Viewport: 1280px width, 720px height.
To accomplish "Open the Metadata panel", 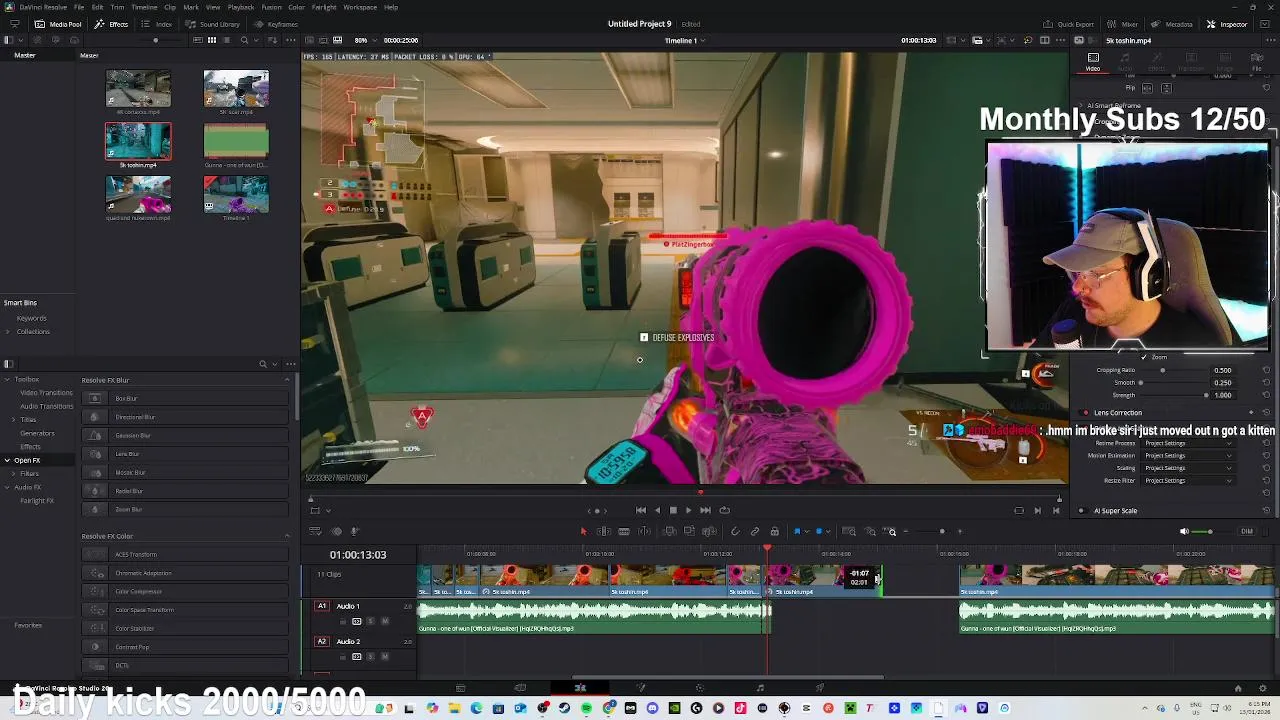I will pyautogui.click(x=1172, y=24).
